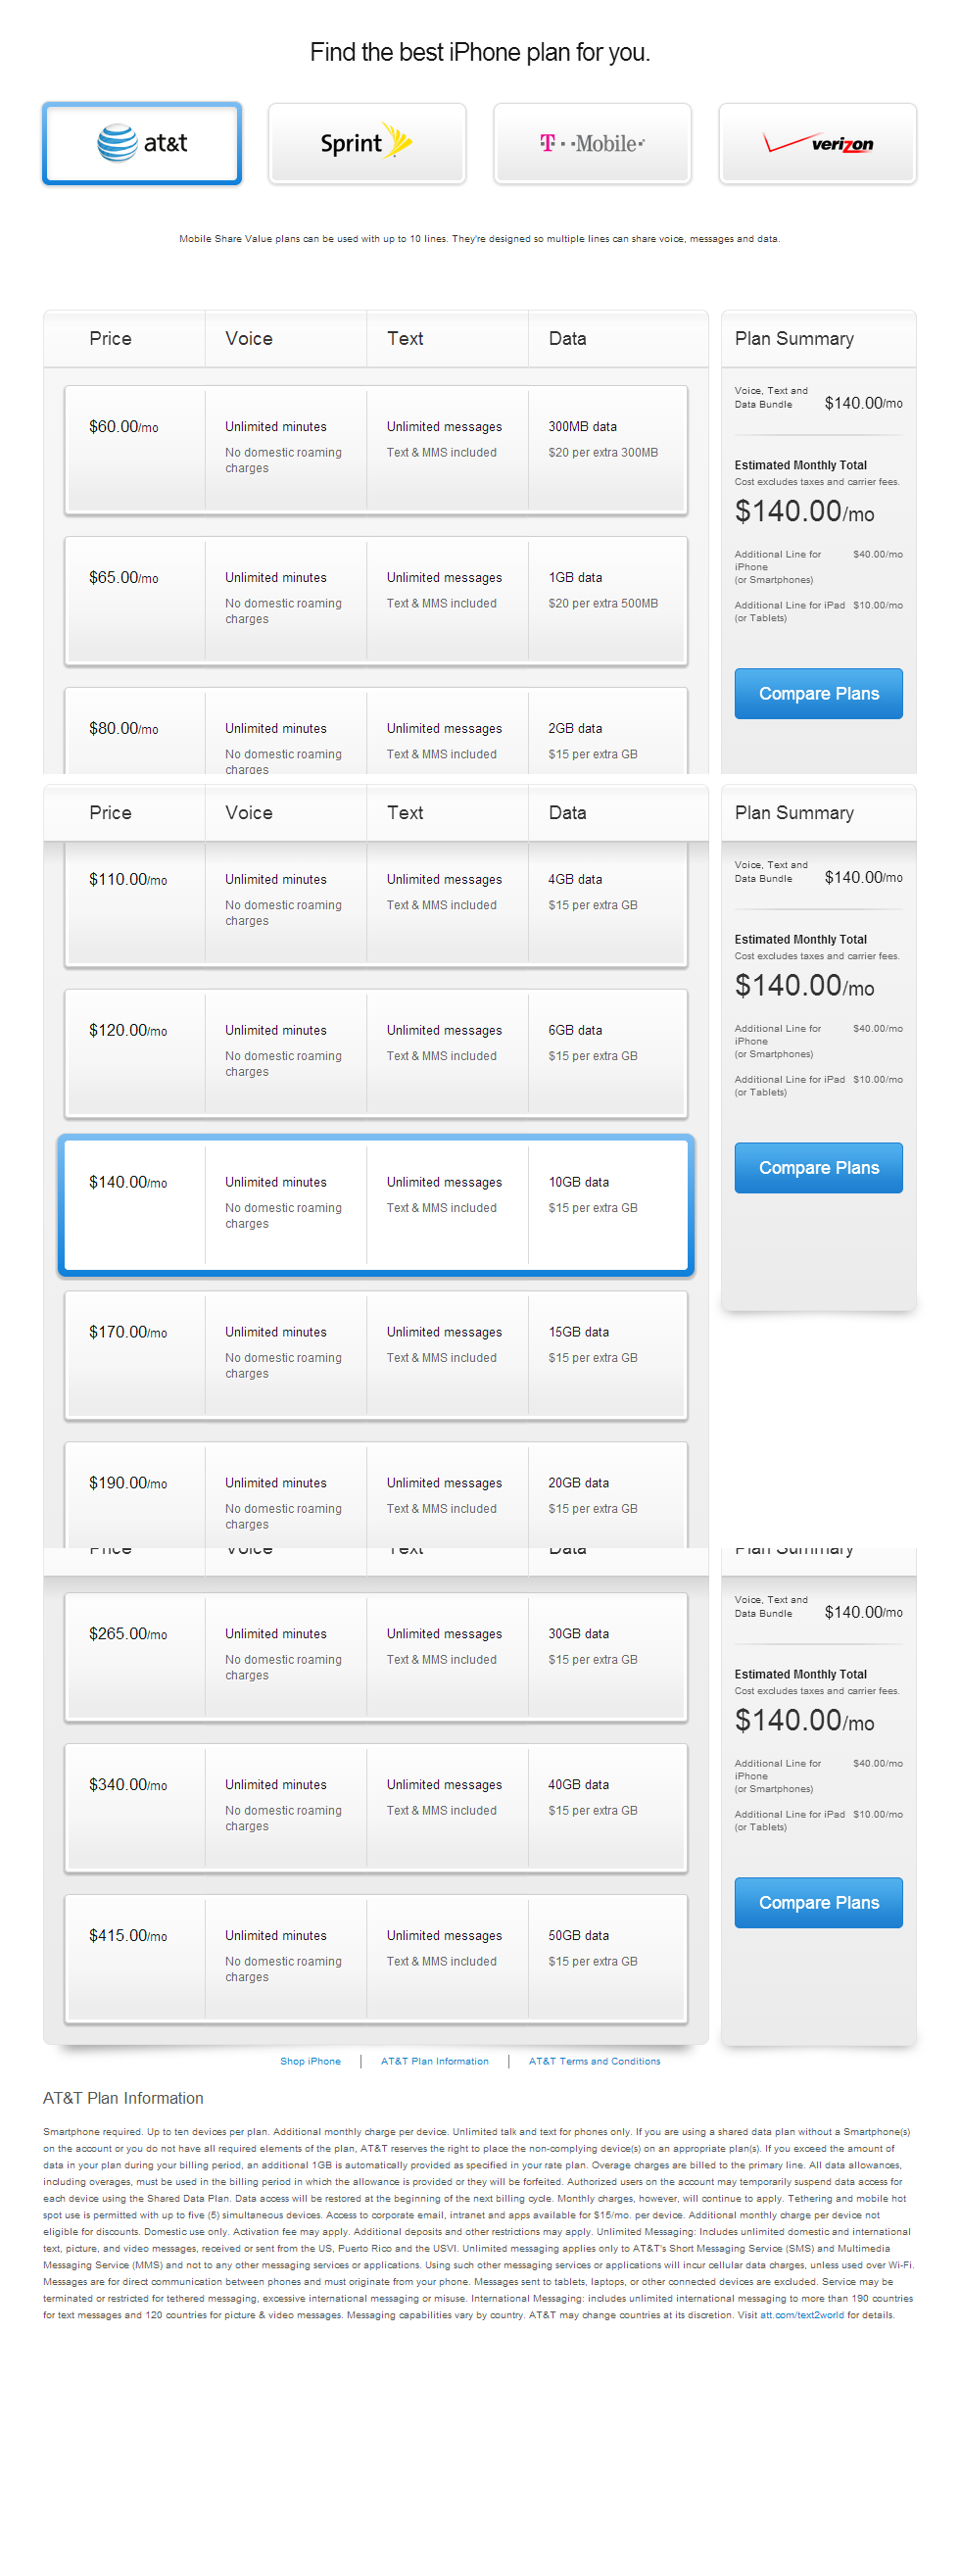The width and height of the screenshot is (960, 2576).
Task: Choose the $120.00/mo 6GB plan
Action: 376,1053
